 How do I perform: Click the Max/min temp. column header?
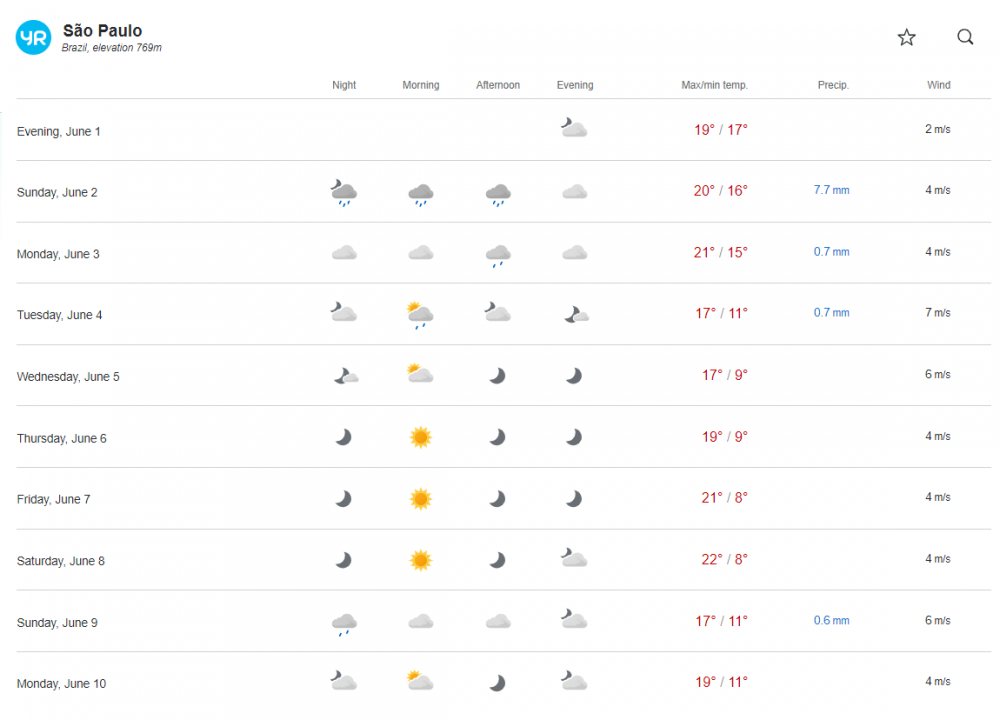[x=714, y=85]
